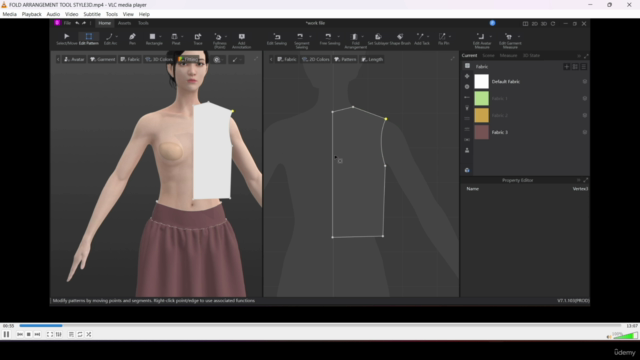Screen dimensions: 640x360
Task: Activate the Add Tack tool
Action: 421,39
